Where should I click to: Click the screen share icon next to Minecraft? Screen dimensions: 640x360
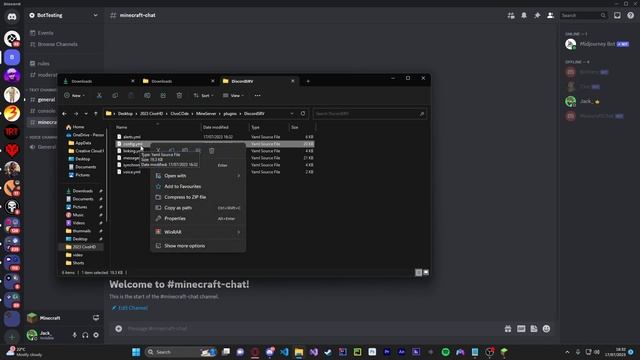96,318
